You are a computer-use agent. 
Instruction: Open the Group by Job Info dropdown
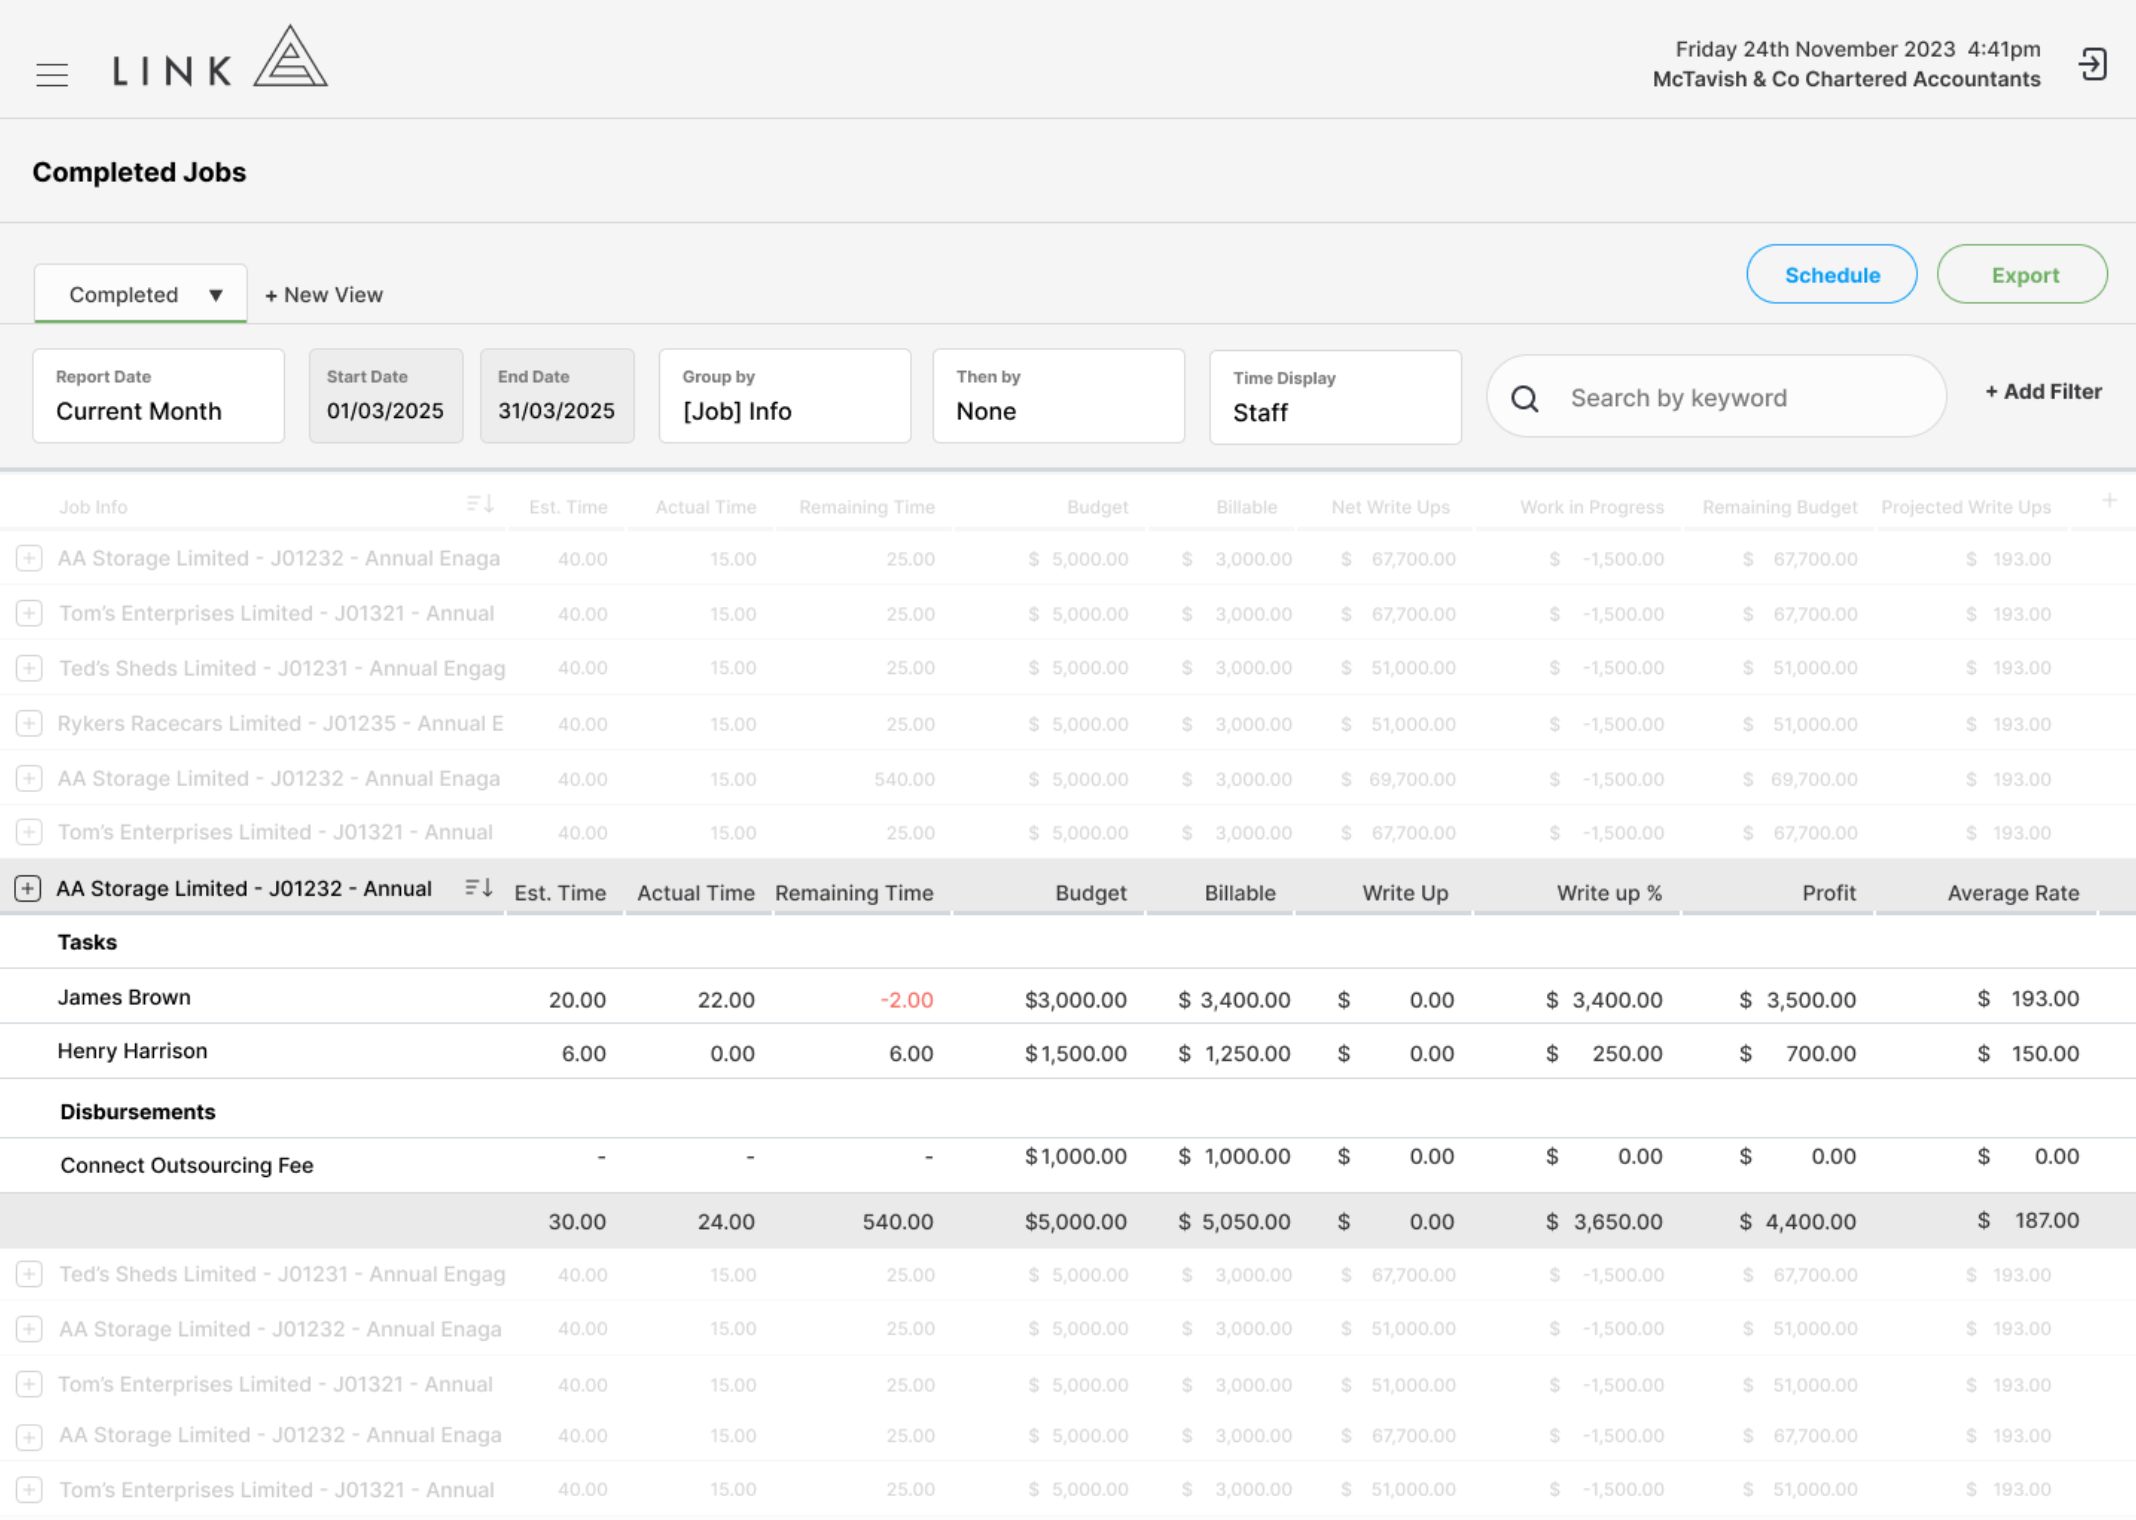coord(785,396)
